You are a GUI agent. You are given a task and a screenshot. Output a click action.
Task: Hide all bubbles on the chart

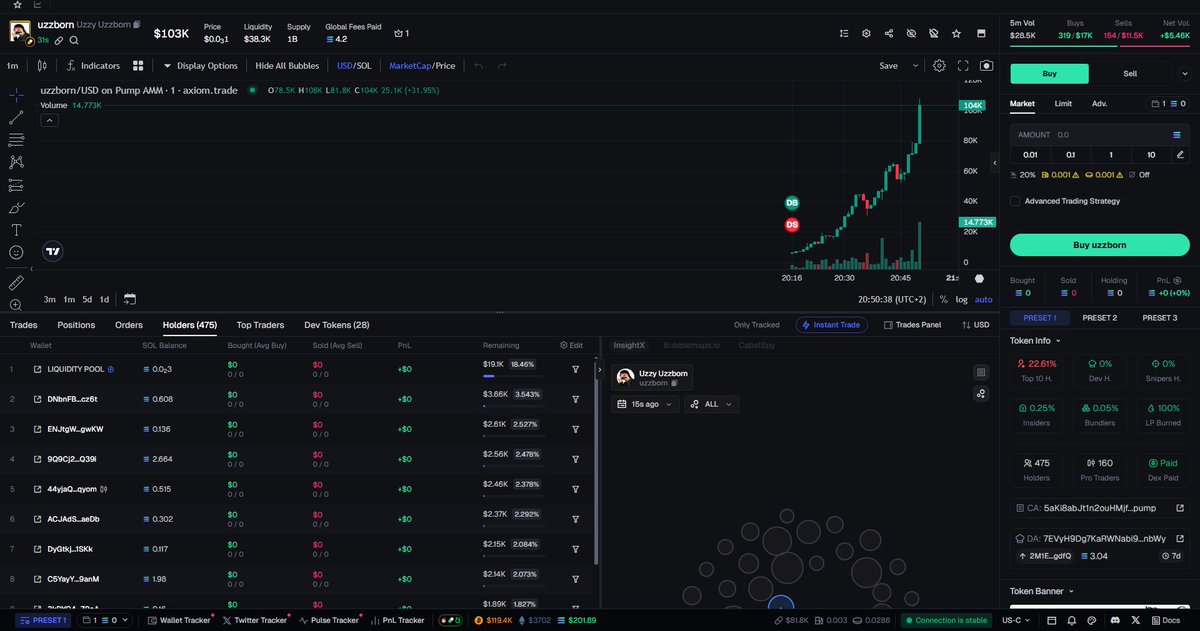[x=287, y=66]
